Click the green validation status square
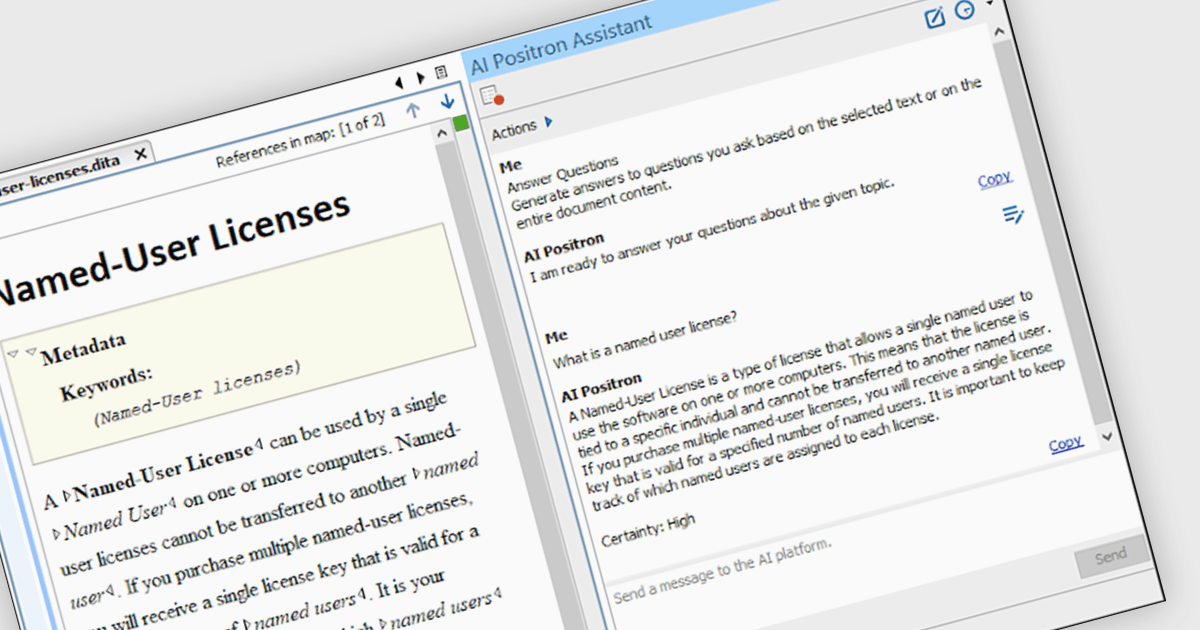This screenshot has width=1200, height=630. 460,123
